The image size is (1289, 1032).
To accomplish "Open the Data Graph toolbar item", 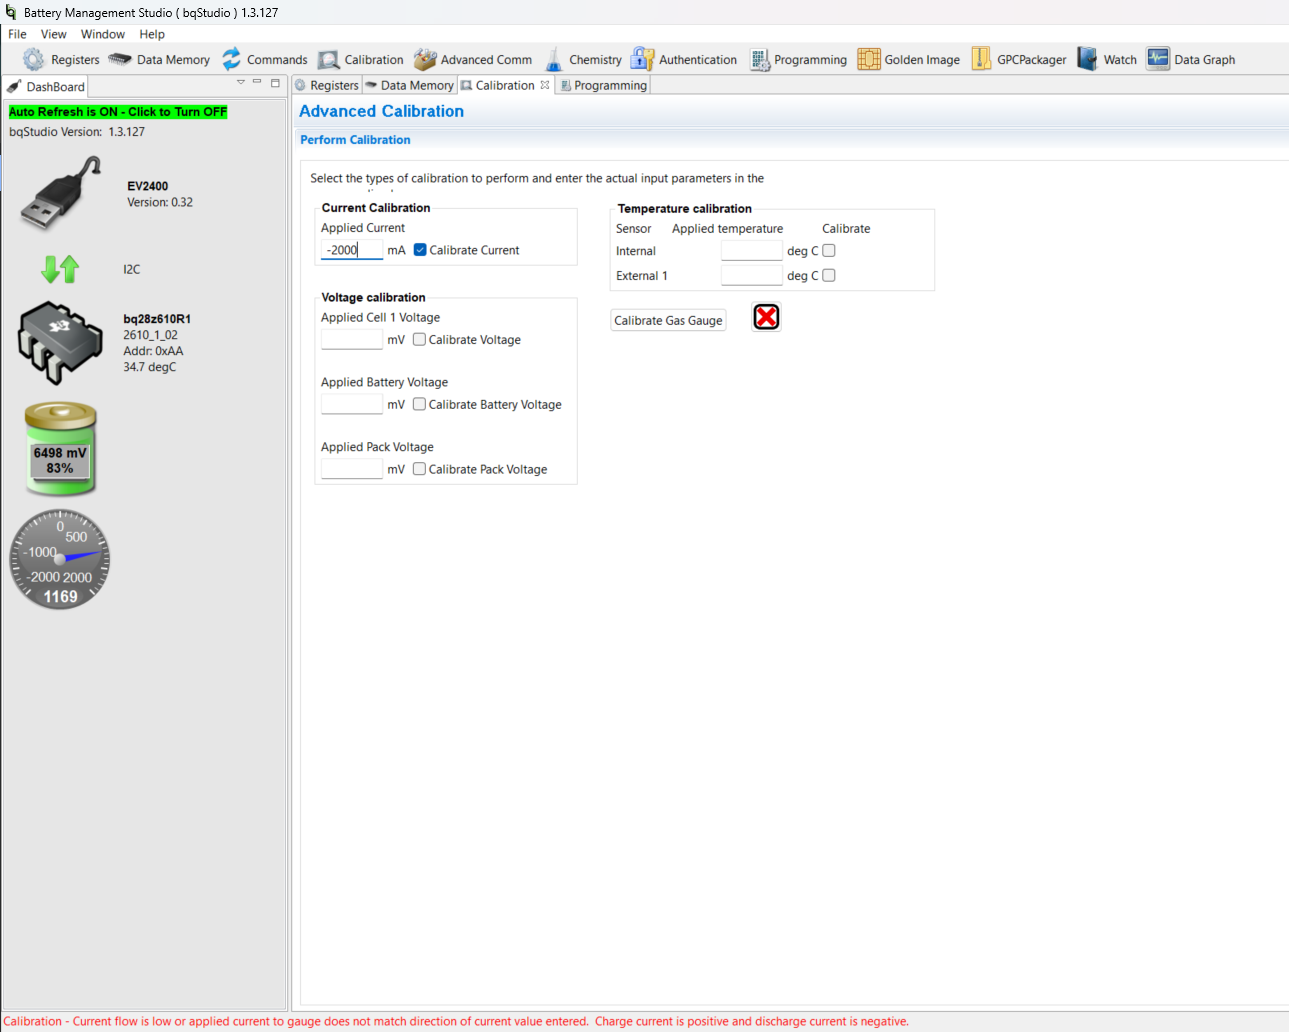I will [x=1191, y=60].
